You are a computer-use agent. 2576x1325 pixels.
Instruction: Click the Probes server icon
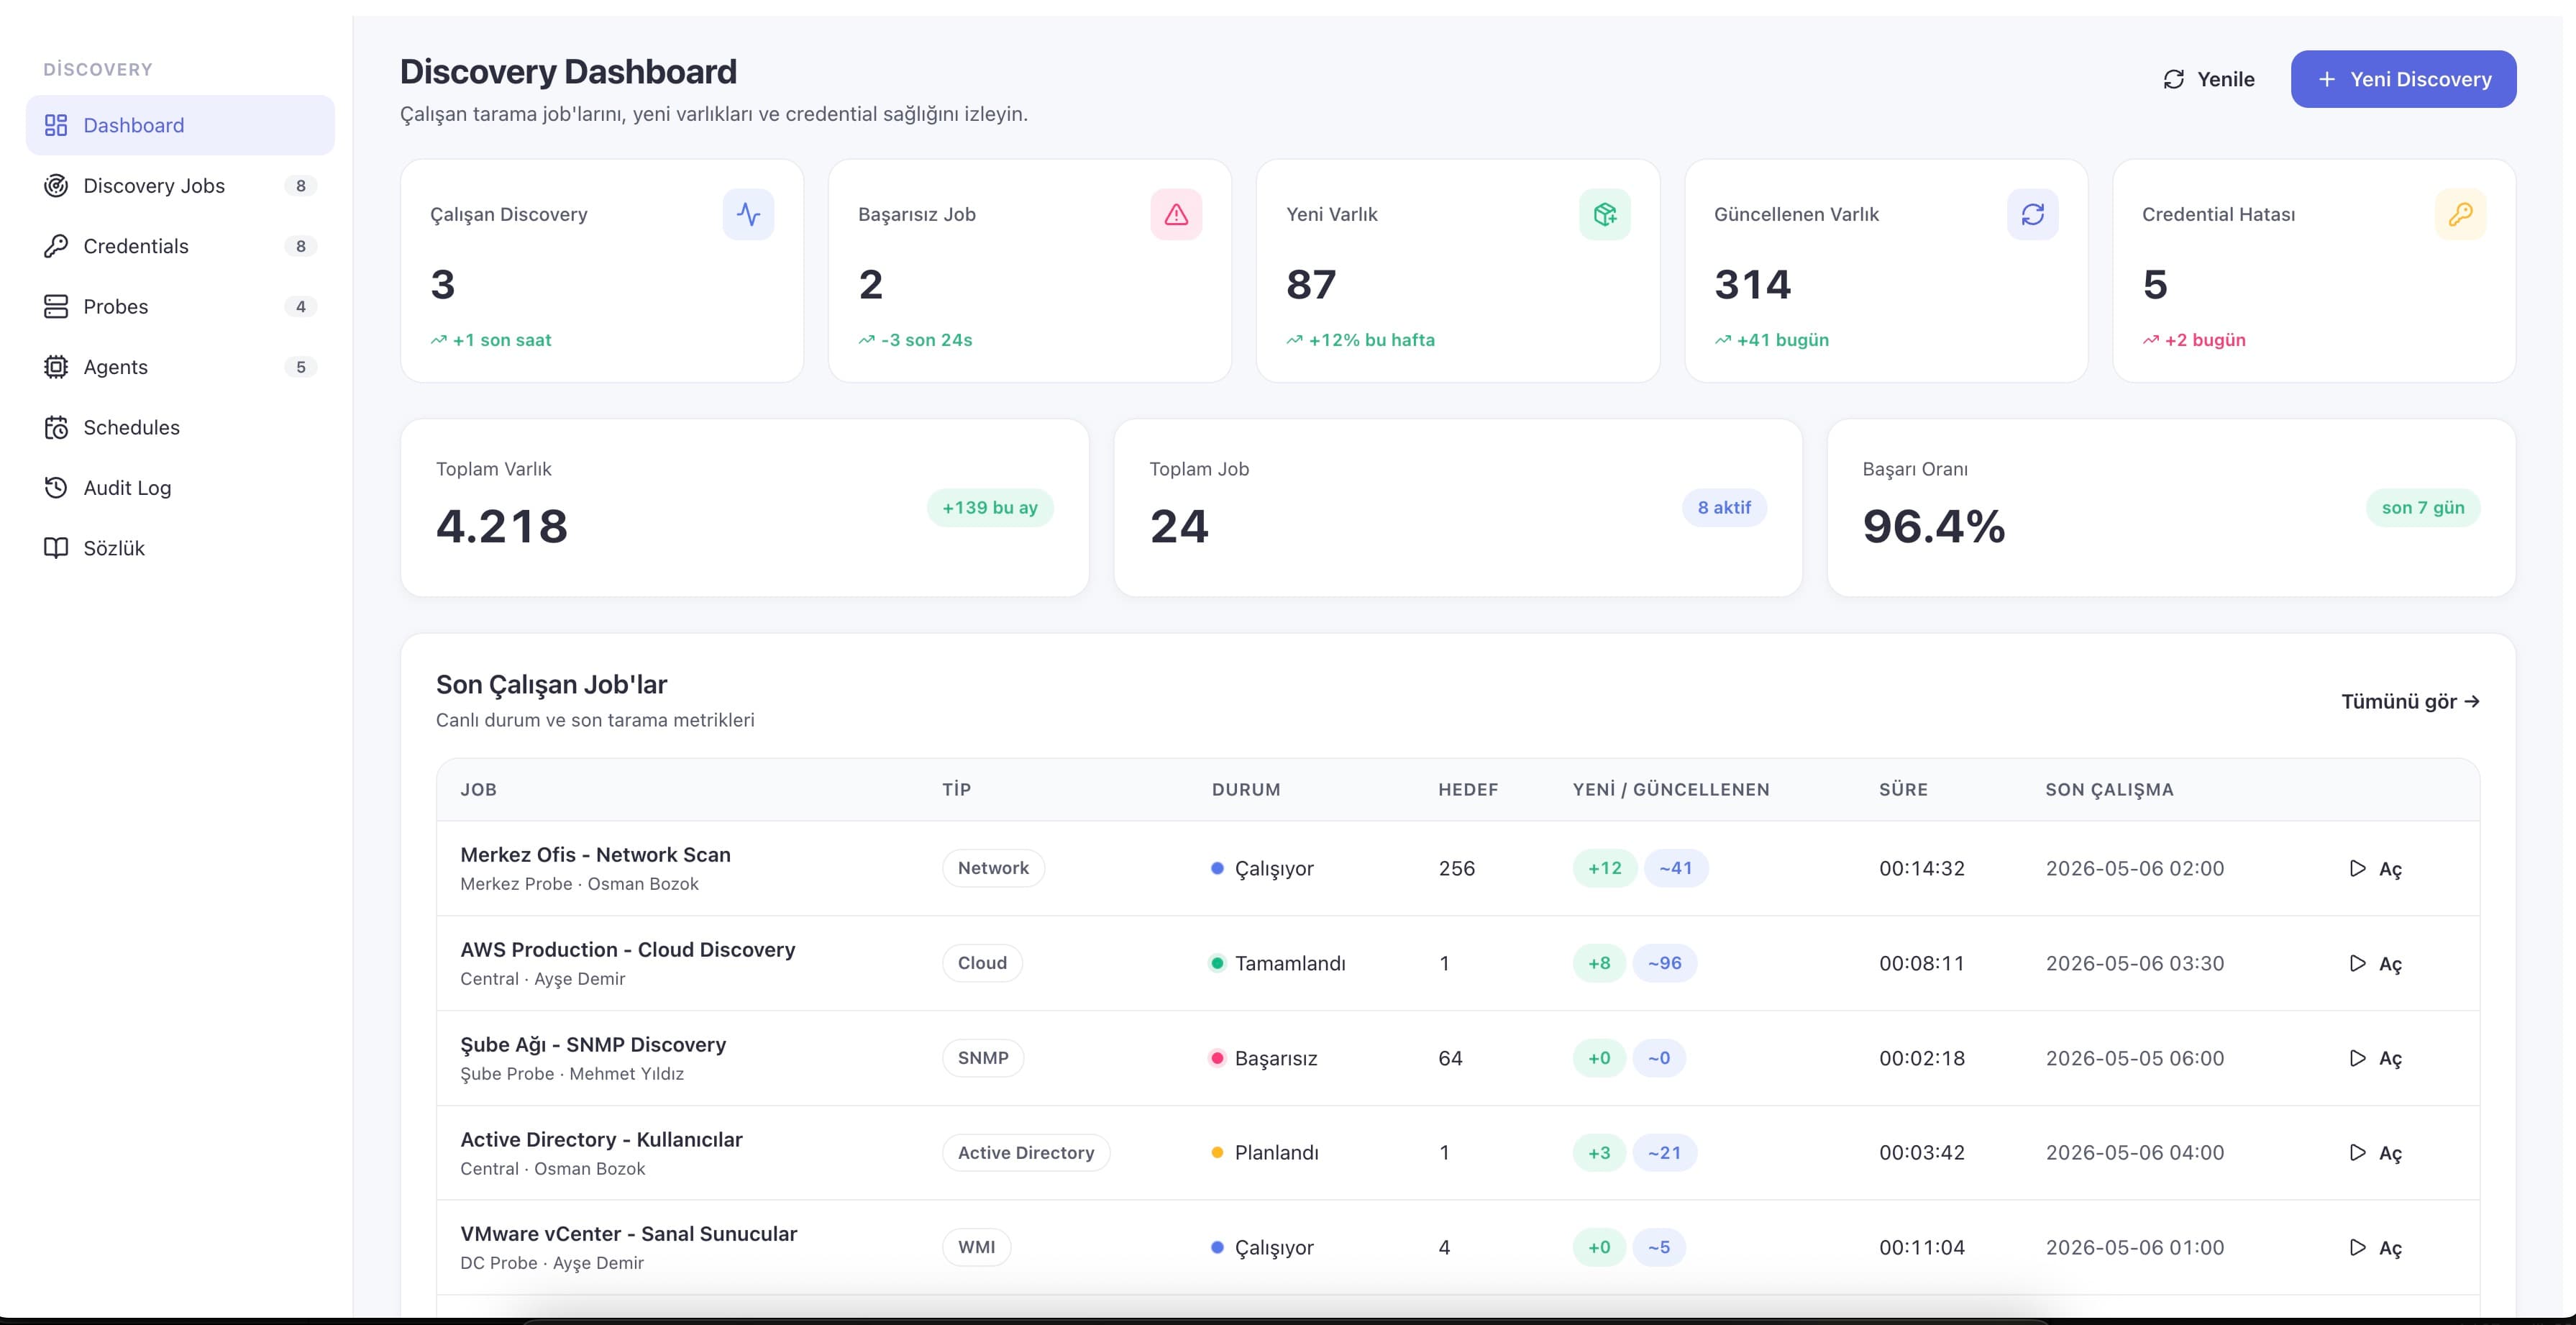(56, 307)
